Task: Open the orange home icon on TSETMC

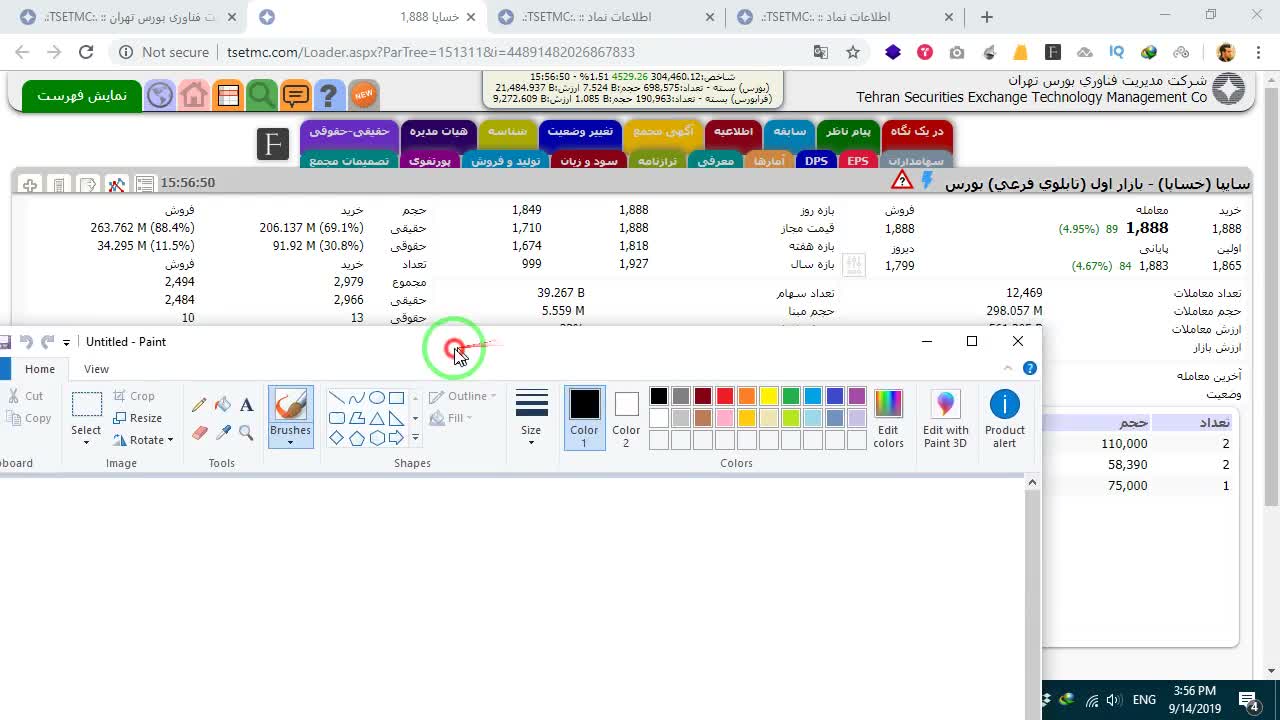Action: click(194, 95)
